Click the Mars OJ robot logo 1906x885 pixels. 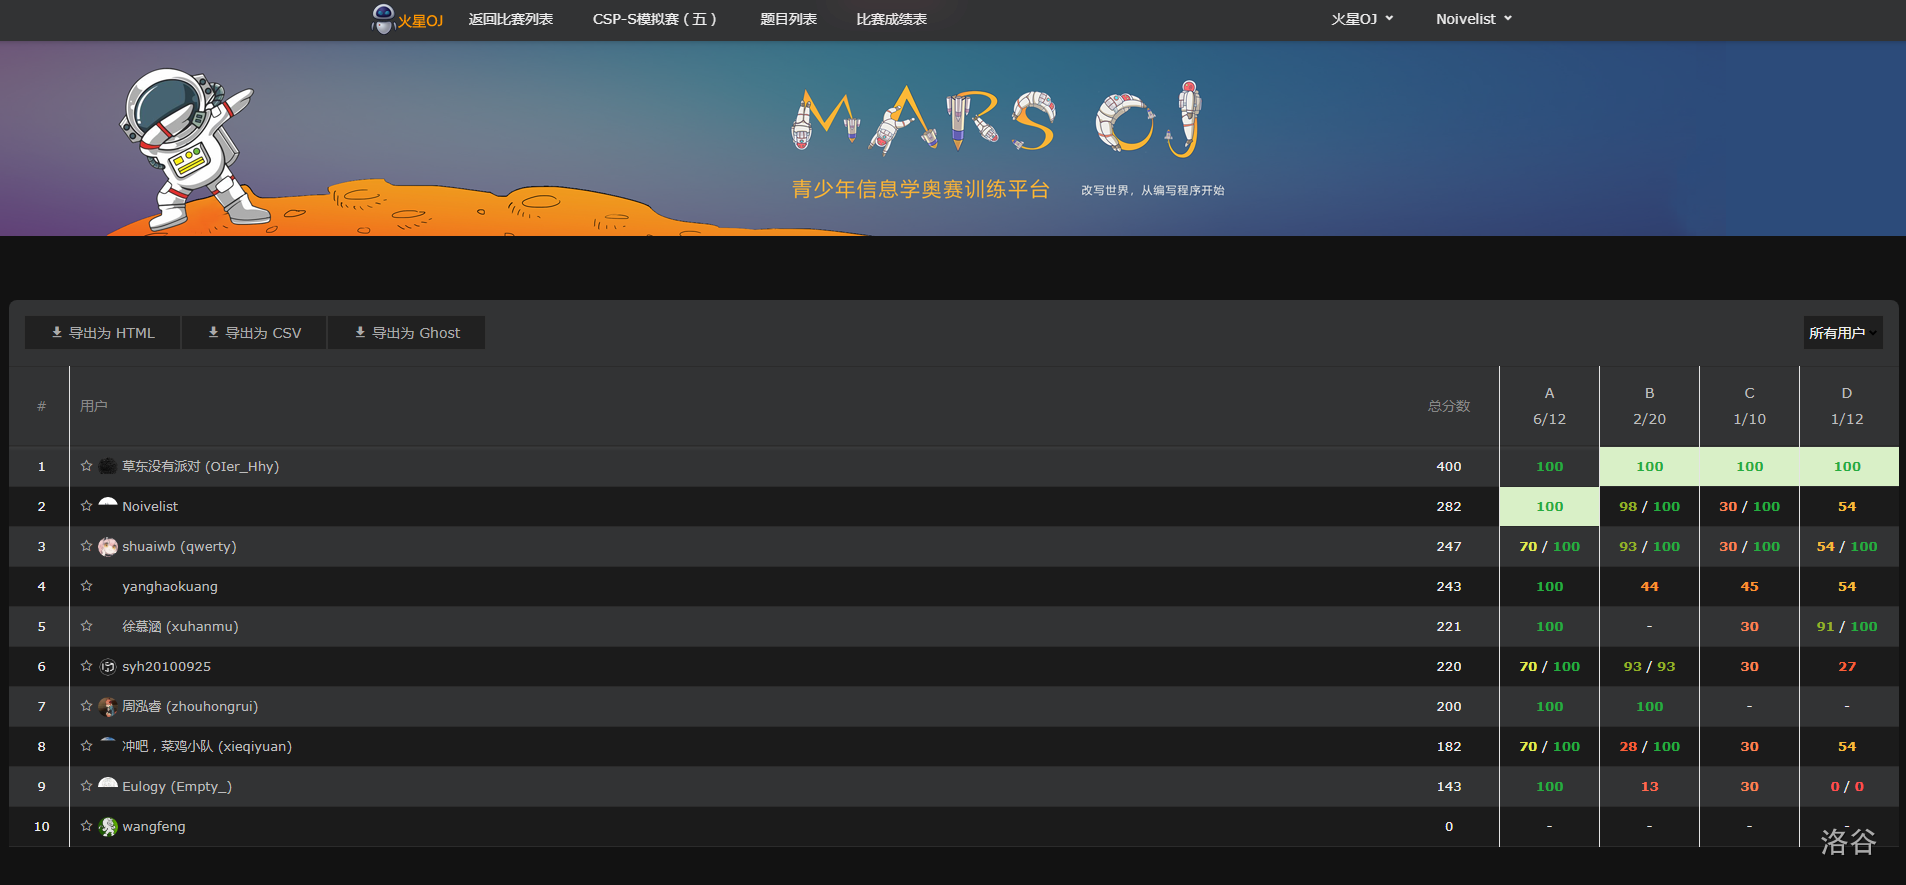383,18
